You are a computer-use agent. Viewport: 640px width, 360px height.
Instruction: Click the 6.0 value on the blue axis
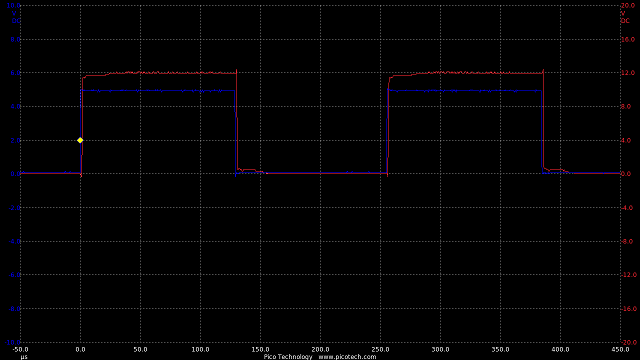click(15, 73)
